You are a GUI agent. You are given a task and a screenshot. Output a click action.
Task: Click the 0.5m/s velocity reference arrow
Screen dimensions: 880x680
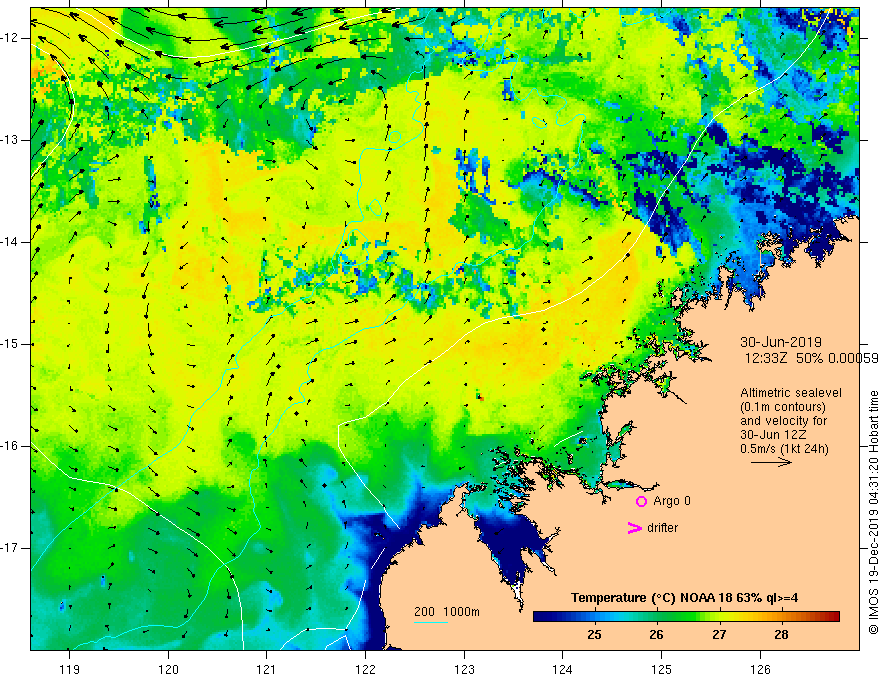pyautogui.click(x=772, y=462)
